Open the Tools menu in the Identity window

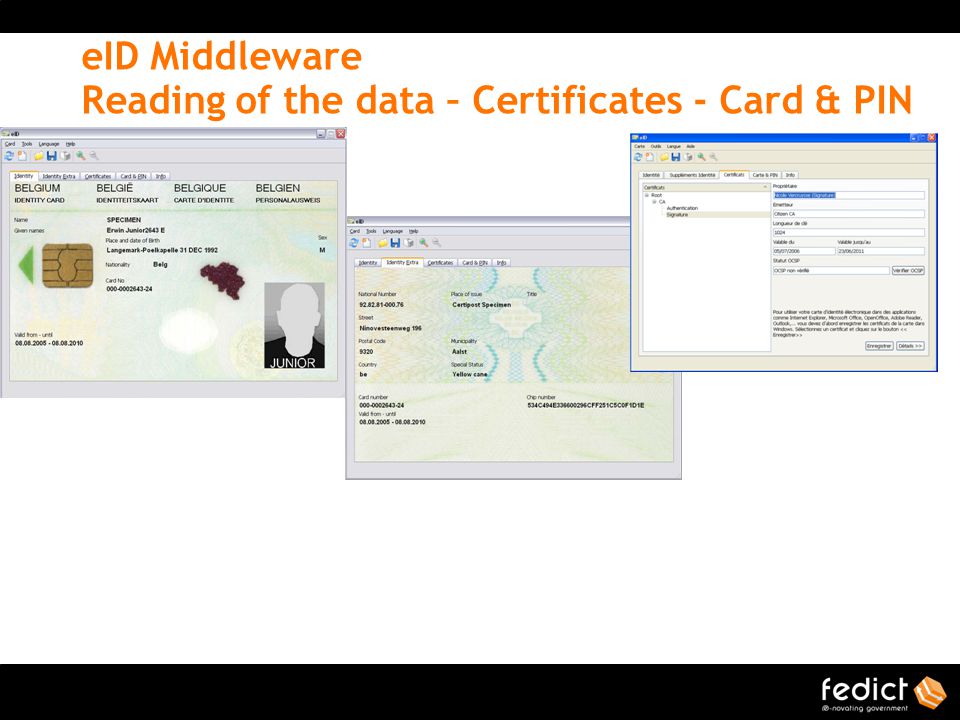point(27,144)
